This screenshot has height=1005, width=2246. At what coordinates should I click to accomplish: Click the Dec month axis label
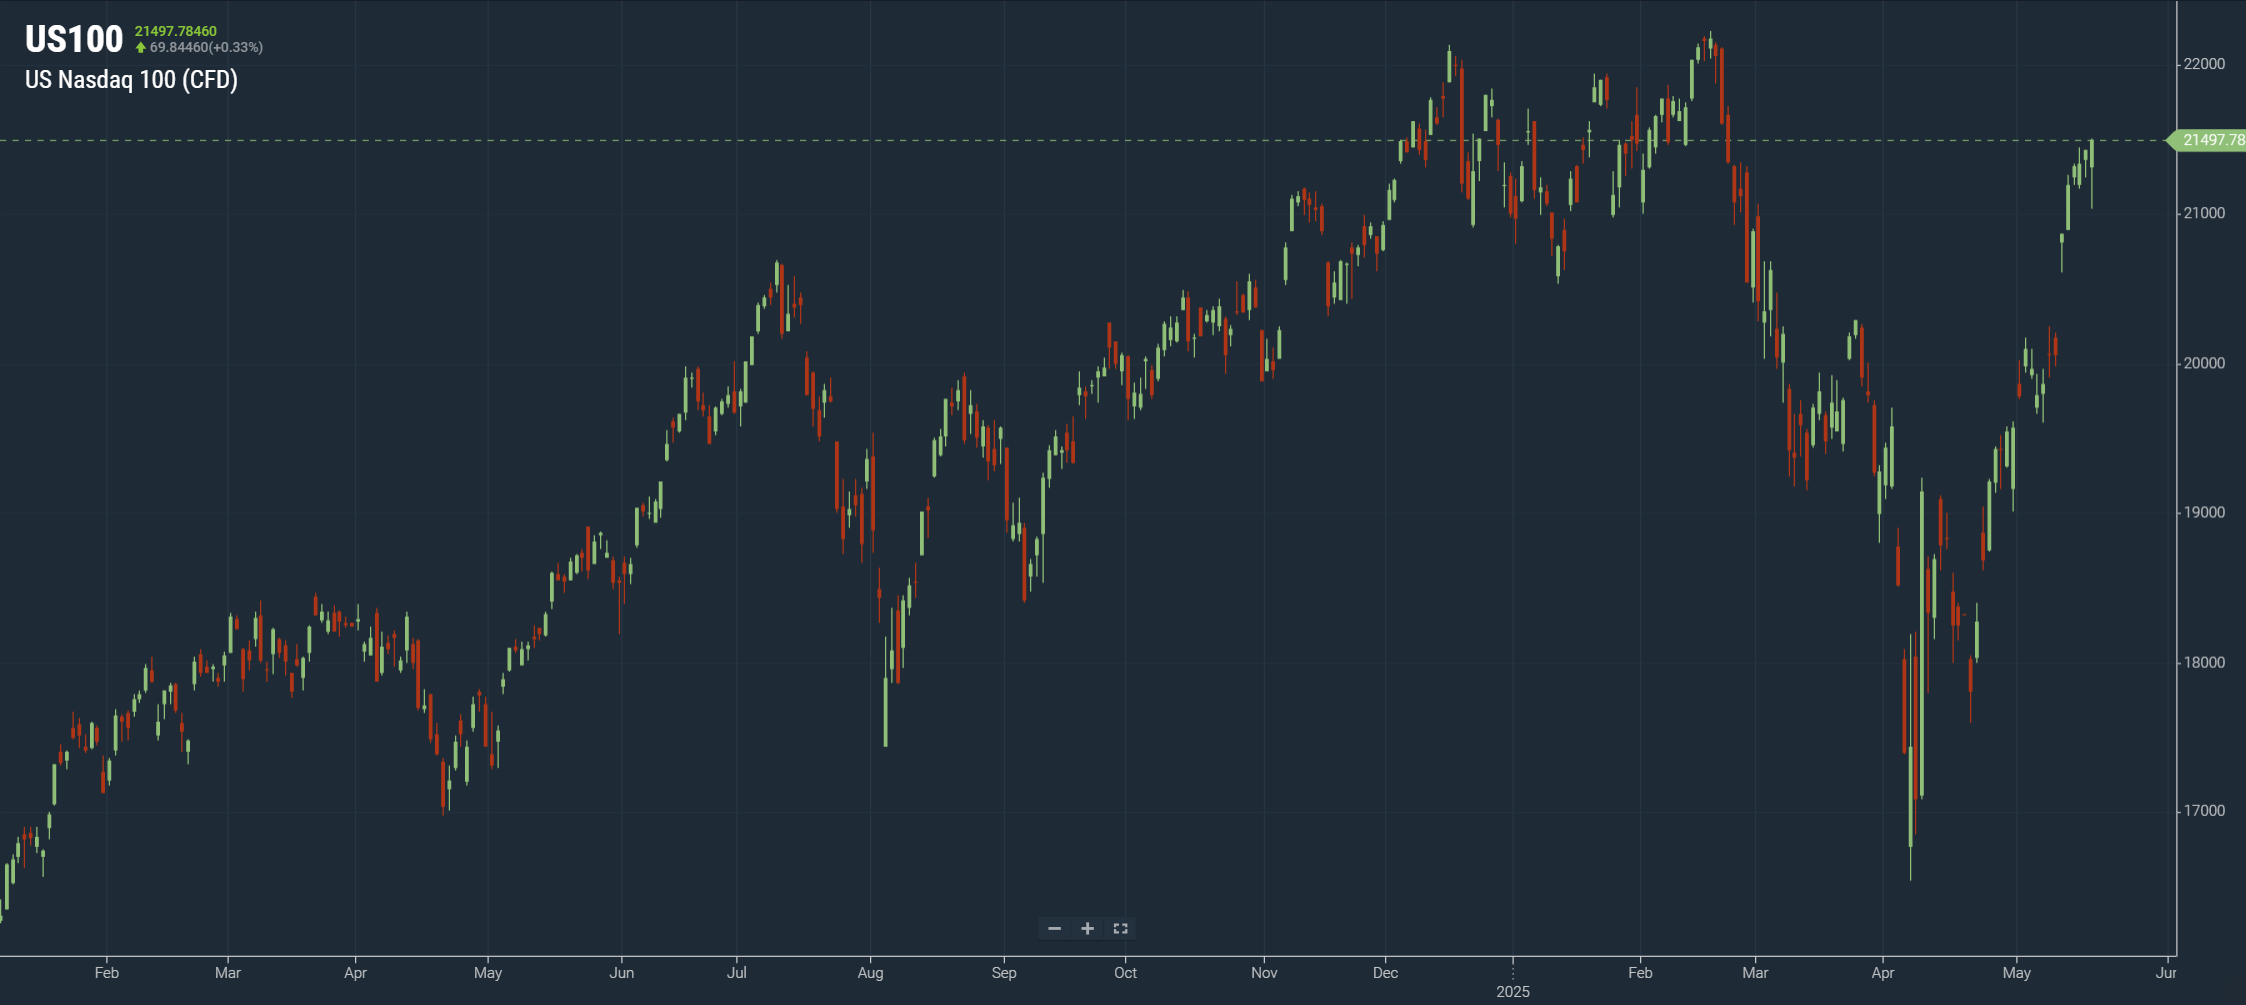click(x=1386, y=973)
